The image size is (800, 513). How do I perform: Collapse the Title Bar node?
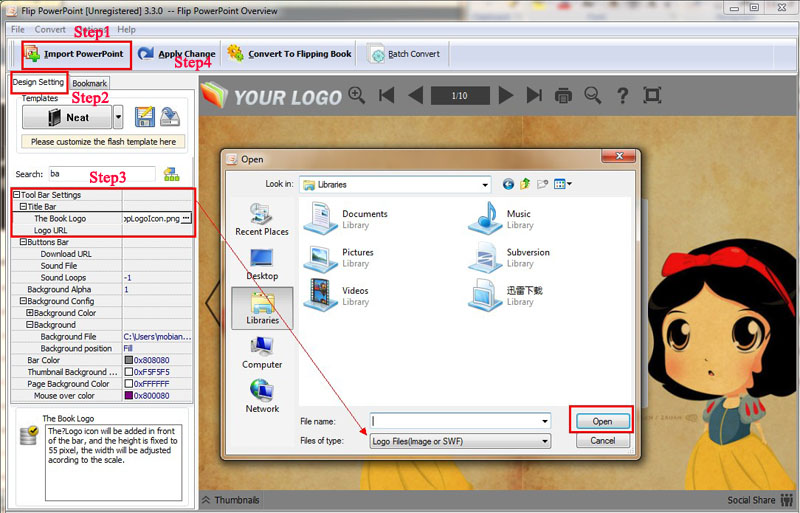(x=23, y=207)
